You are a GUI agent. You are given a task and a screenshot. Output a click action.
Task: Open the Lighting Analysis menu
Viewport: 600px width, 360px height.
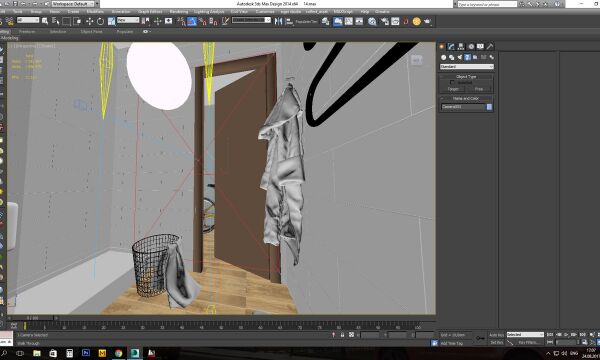(209, 12)
